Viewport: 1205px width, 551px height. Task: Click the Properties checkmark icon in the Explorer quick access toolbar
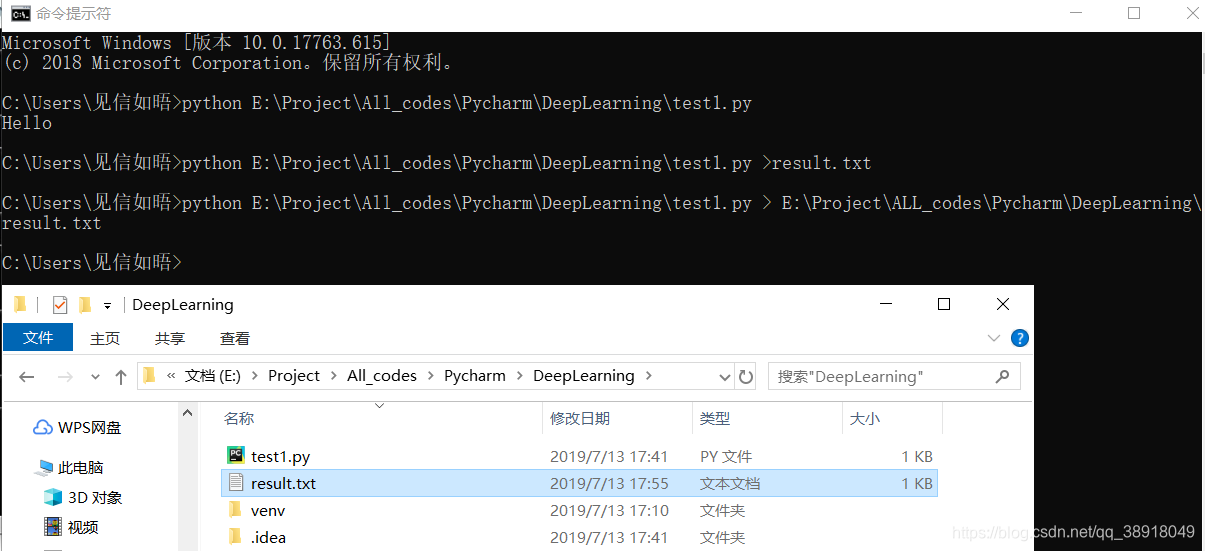(x=59, y=305)
